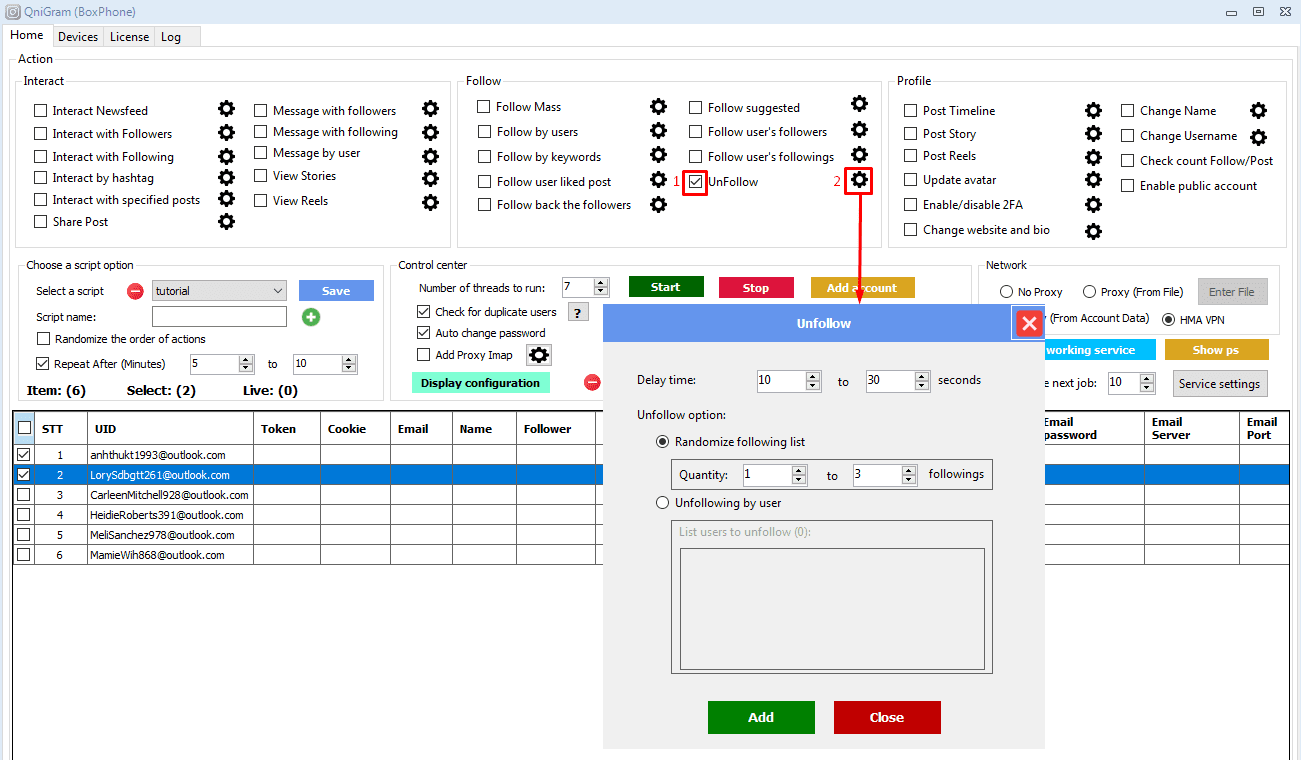Select the Unfollowing by user option
The height and width of the screenshot is (760, 1301).
coord(662,503)
